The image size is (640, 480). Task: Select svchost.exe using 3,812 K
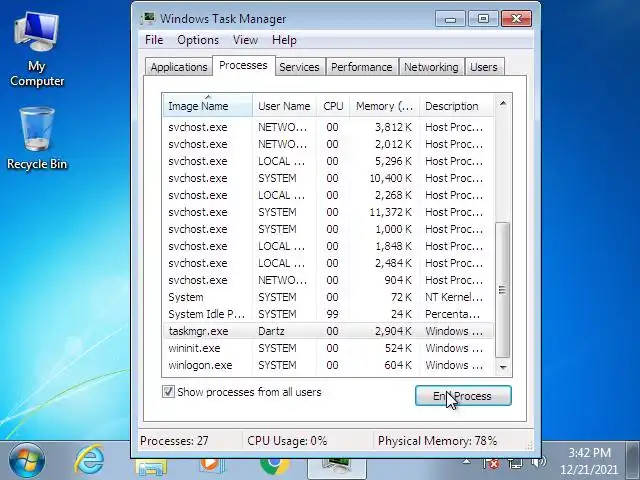(x=328, y=127)
